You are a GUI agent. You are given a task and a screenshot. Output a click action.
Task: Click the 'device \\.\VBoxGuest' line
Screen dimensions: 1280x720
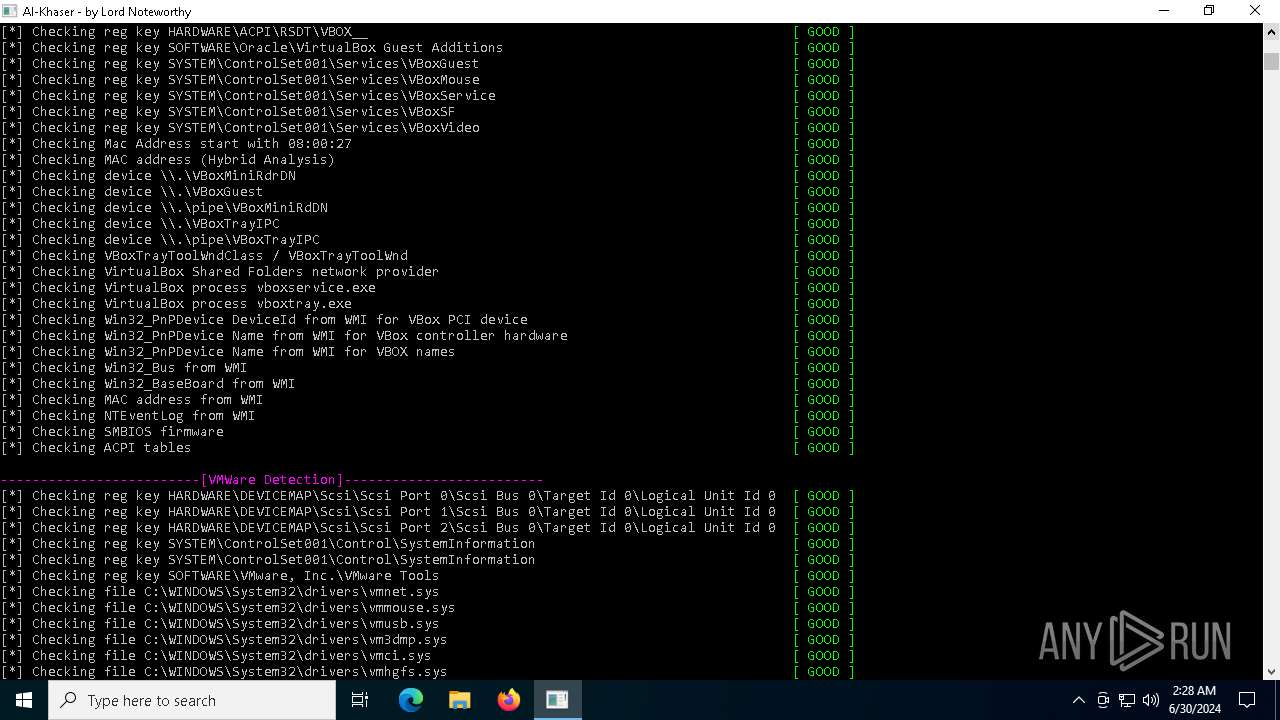coord(132,192)
